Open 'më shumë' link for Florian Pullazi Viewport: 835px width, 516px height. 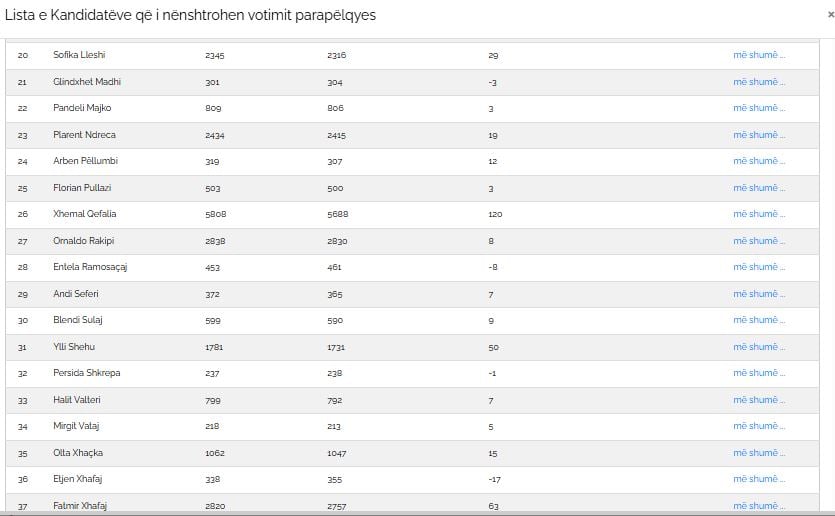pyautogui.click(x=759, y=187)
